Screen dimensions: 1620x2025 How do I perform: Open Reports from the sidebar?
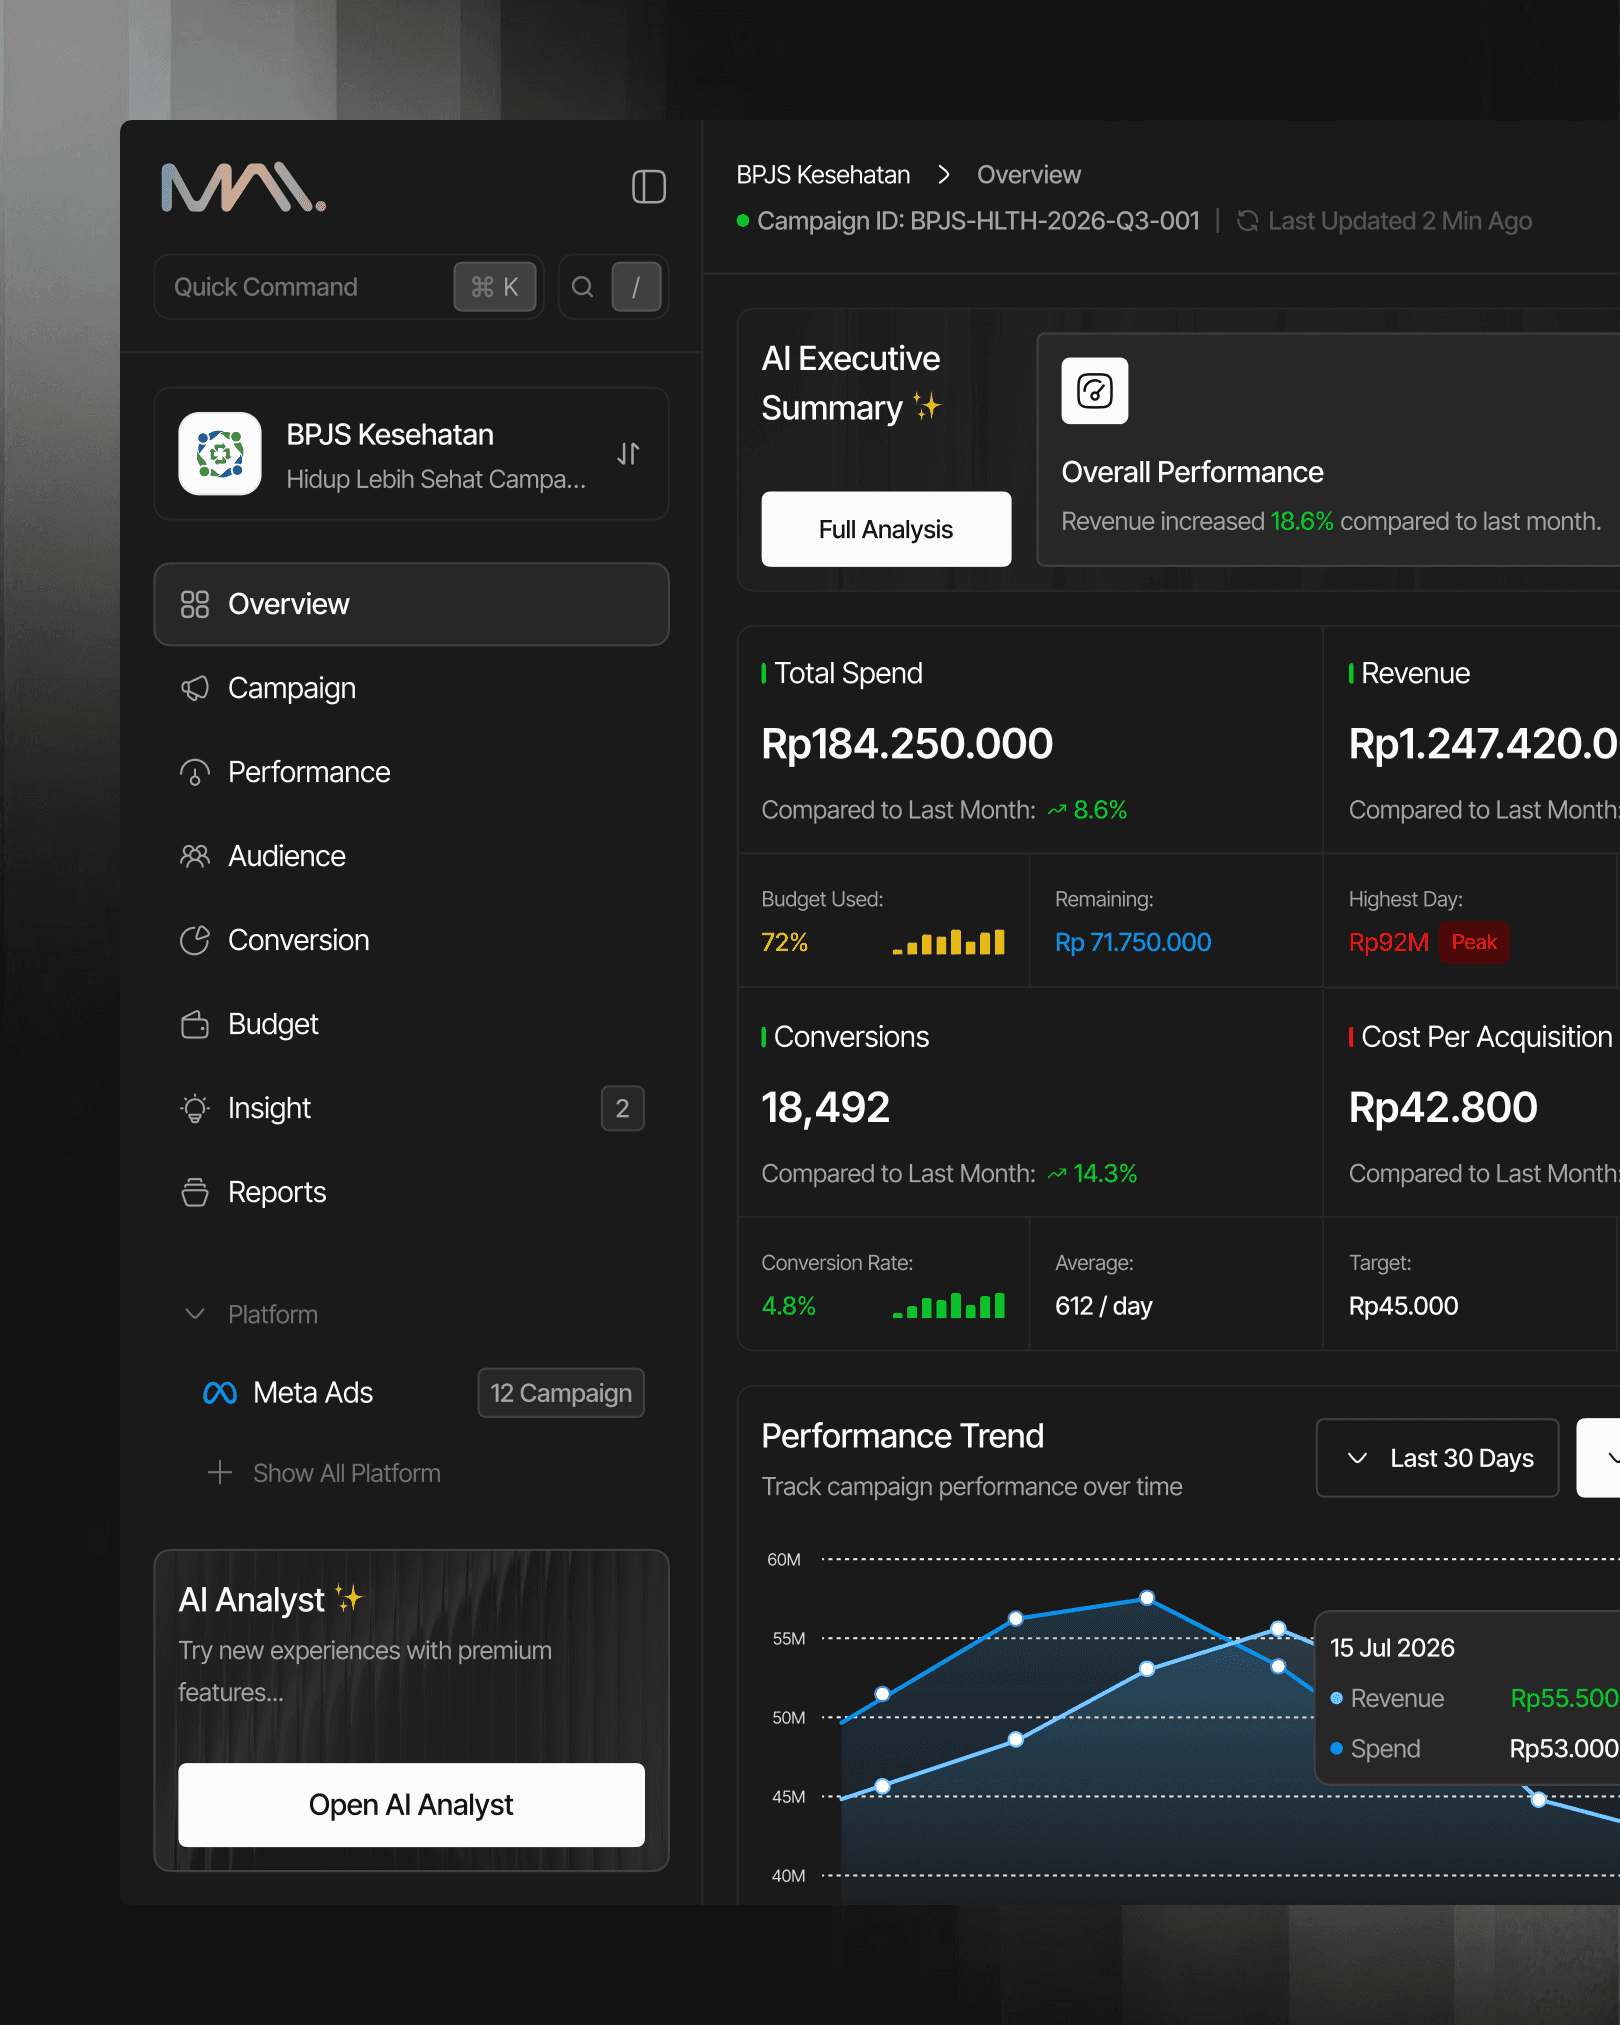pyautogui.click(x=411, y=1192)
